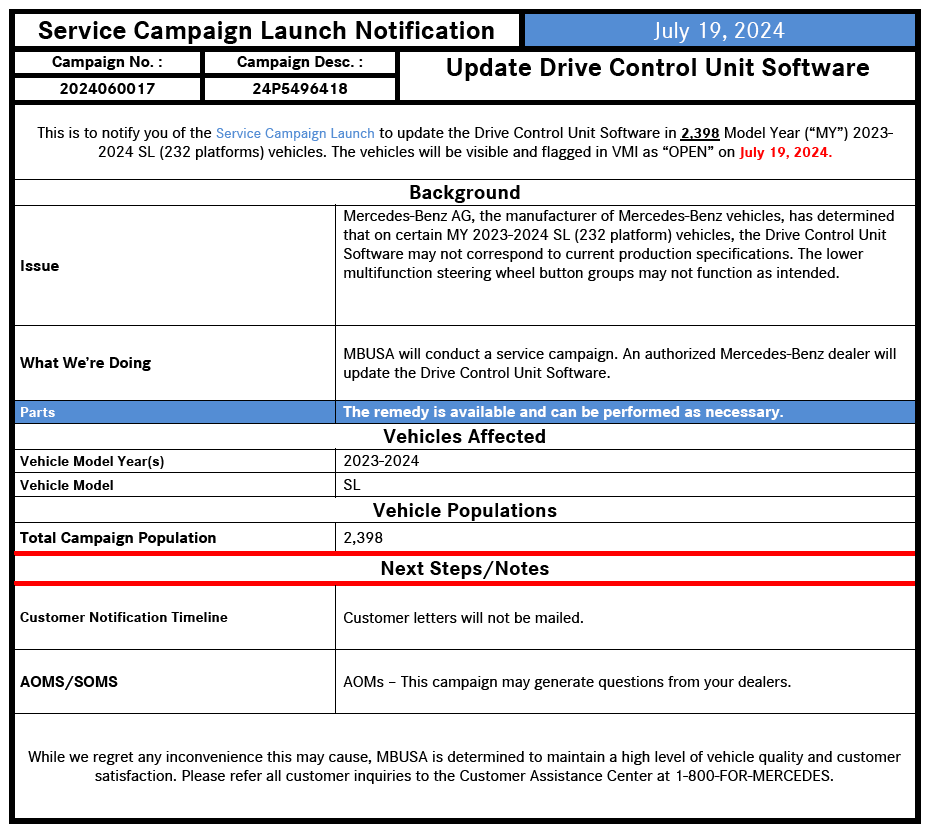Select the red July 19, 2024 text
The height and width of the screenshot is (833, 930).
pyautogui.click(x=786, y=152)
